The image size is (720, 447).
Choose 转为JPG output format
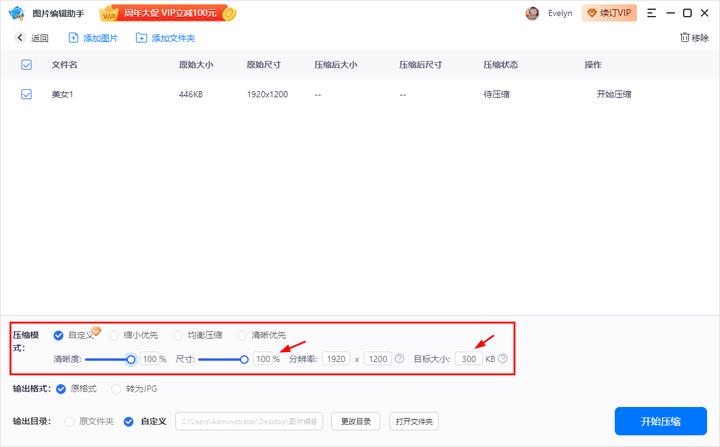point(116,389)
